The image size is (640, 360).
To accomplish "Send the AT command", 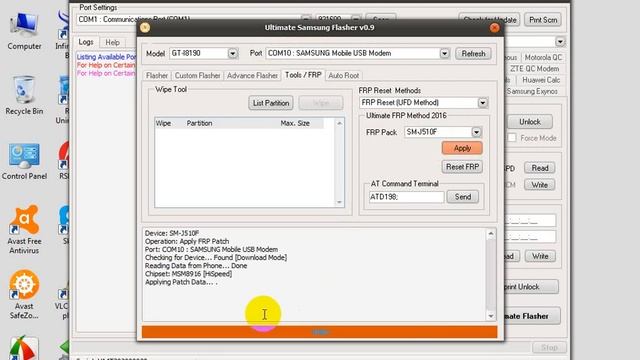I will click(462, 197).
